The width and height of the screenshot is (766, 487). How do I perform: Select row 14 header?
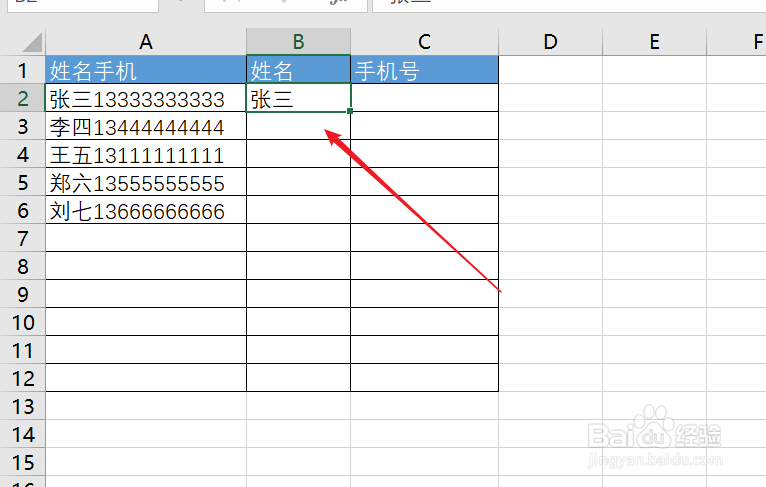(x=22, y=434)
